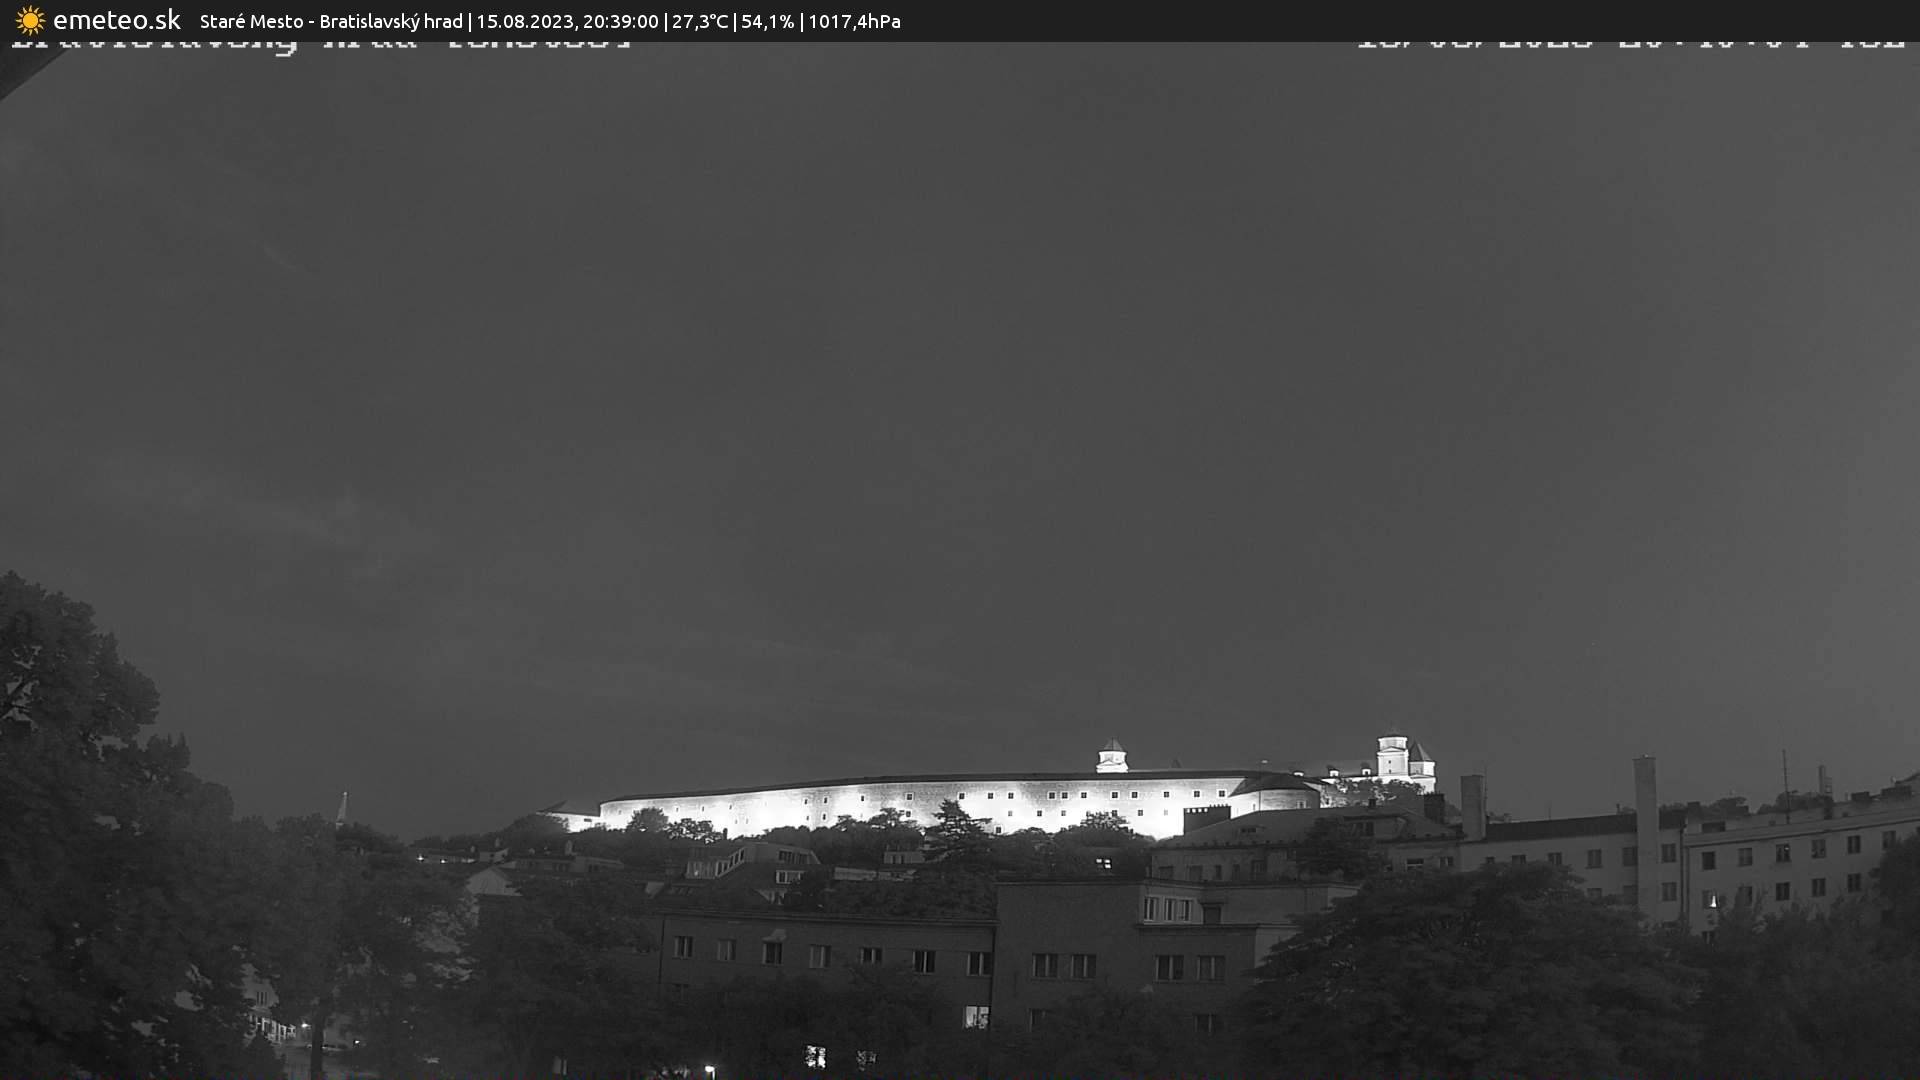Click the pressure value 1017,4hPa
This screenshot has width=1920, height=1080.
tap(855, 20)
